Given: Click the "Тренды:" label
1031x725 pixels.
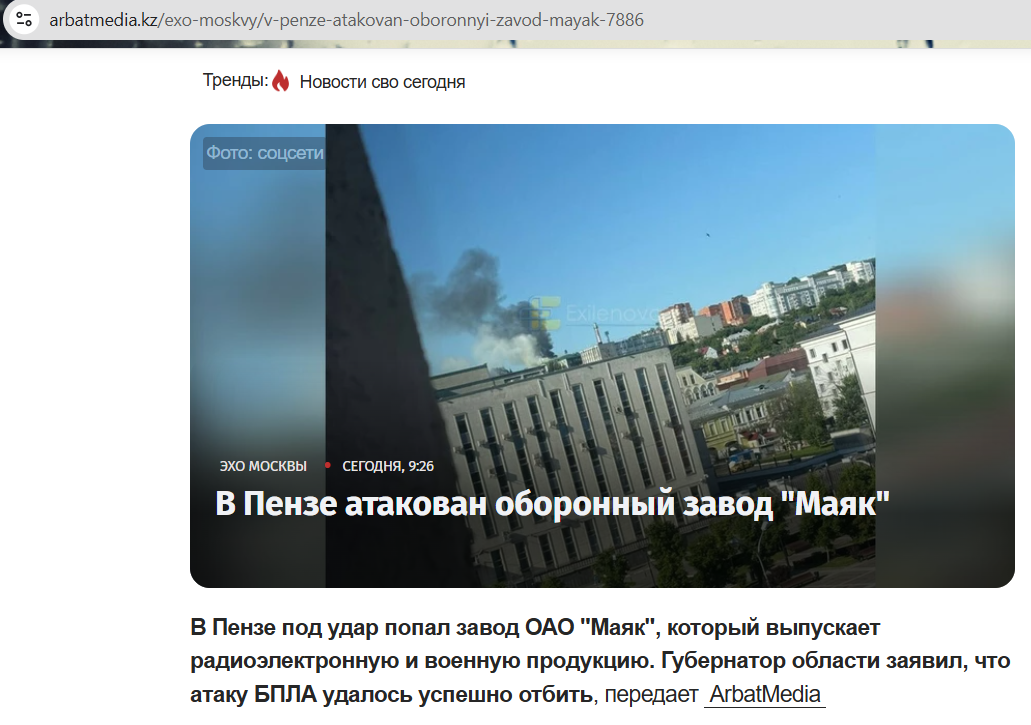Looking at the screenshot, I should point(235,80).
